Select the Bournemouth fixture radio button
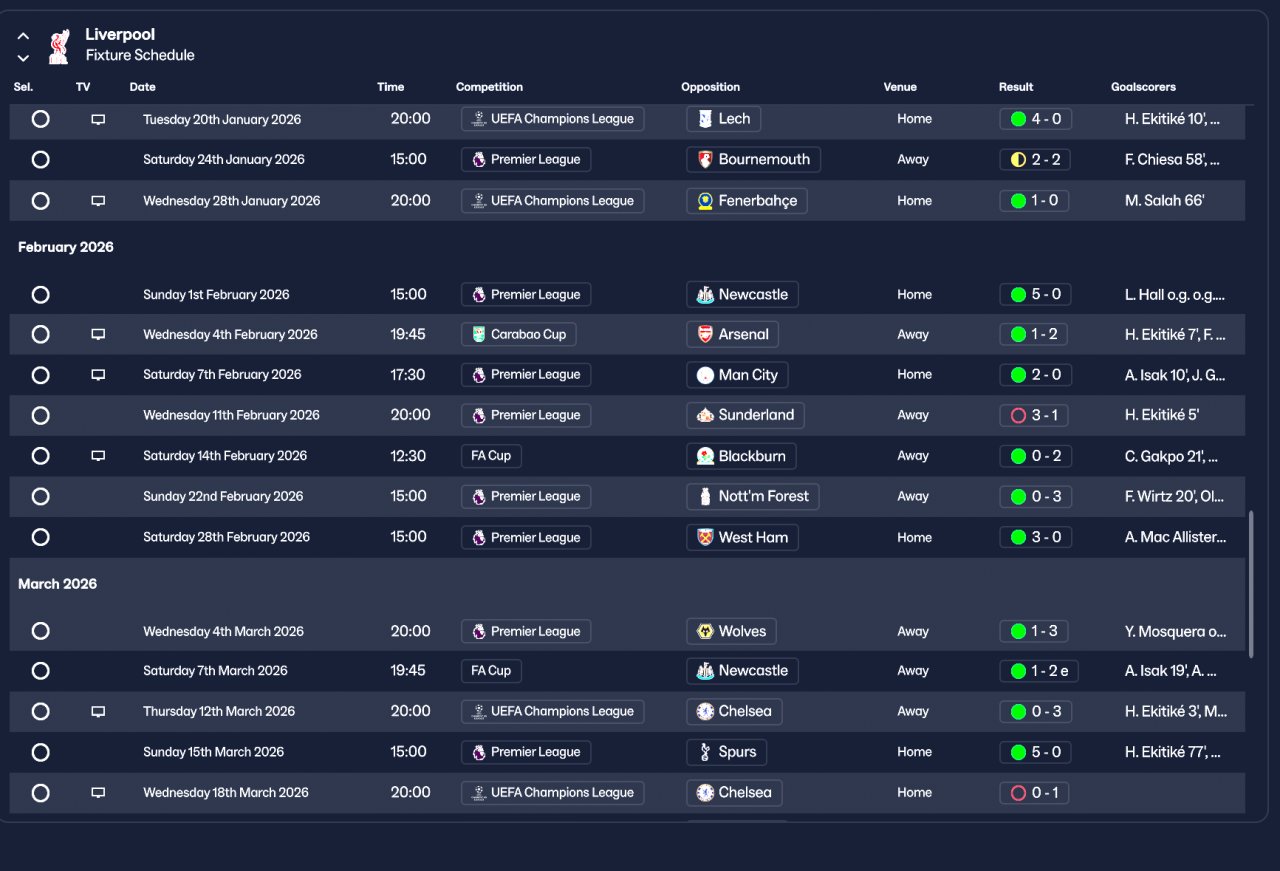 pos(40,160)
